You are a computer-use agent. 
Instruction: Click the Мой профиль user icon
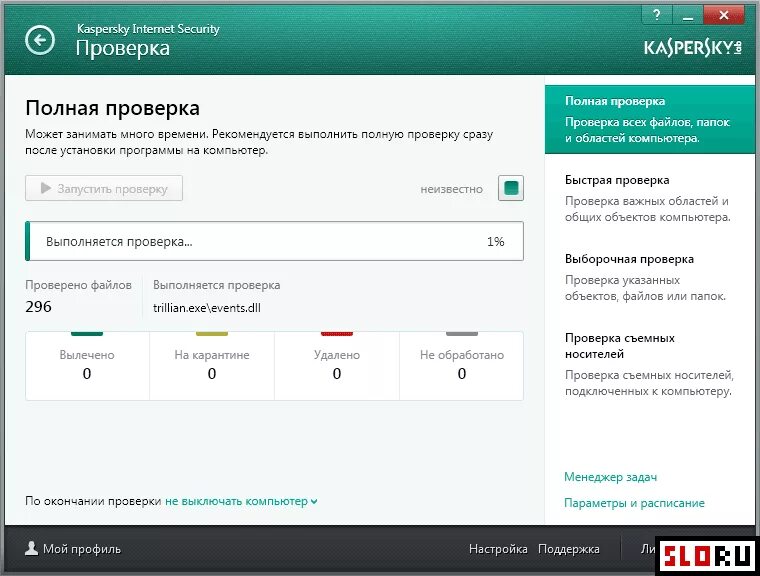coord(32,548)
